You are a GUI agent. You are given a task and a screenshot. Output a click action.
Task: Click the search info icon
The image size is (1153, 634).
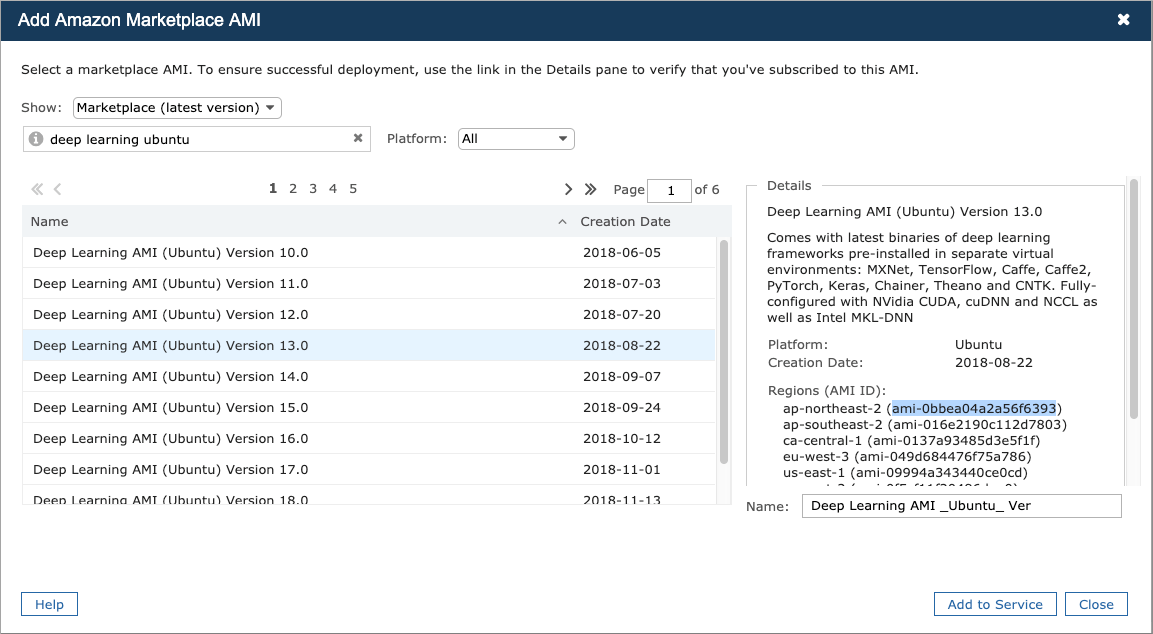coord(36,138)
